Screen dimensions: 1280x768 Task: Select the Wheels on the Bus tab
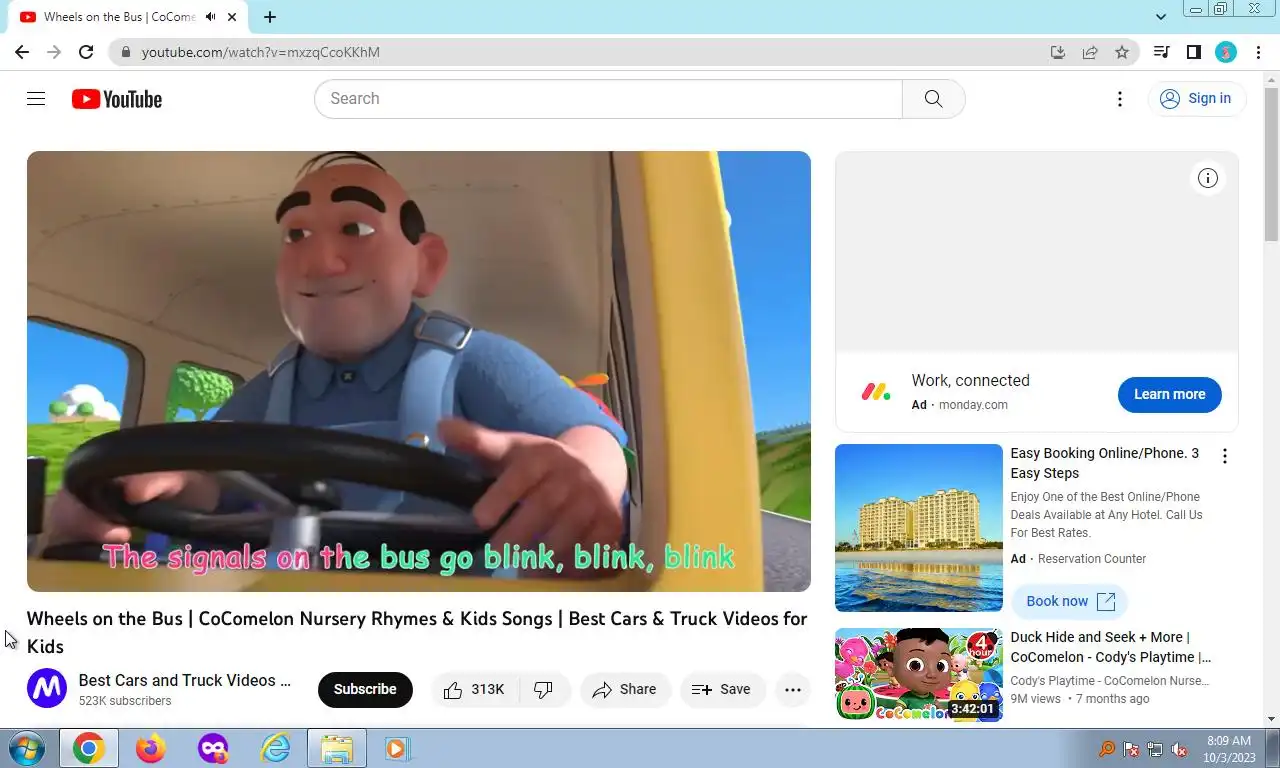click(x=129, y=17)
